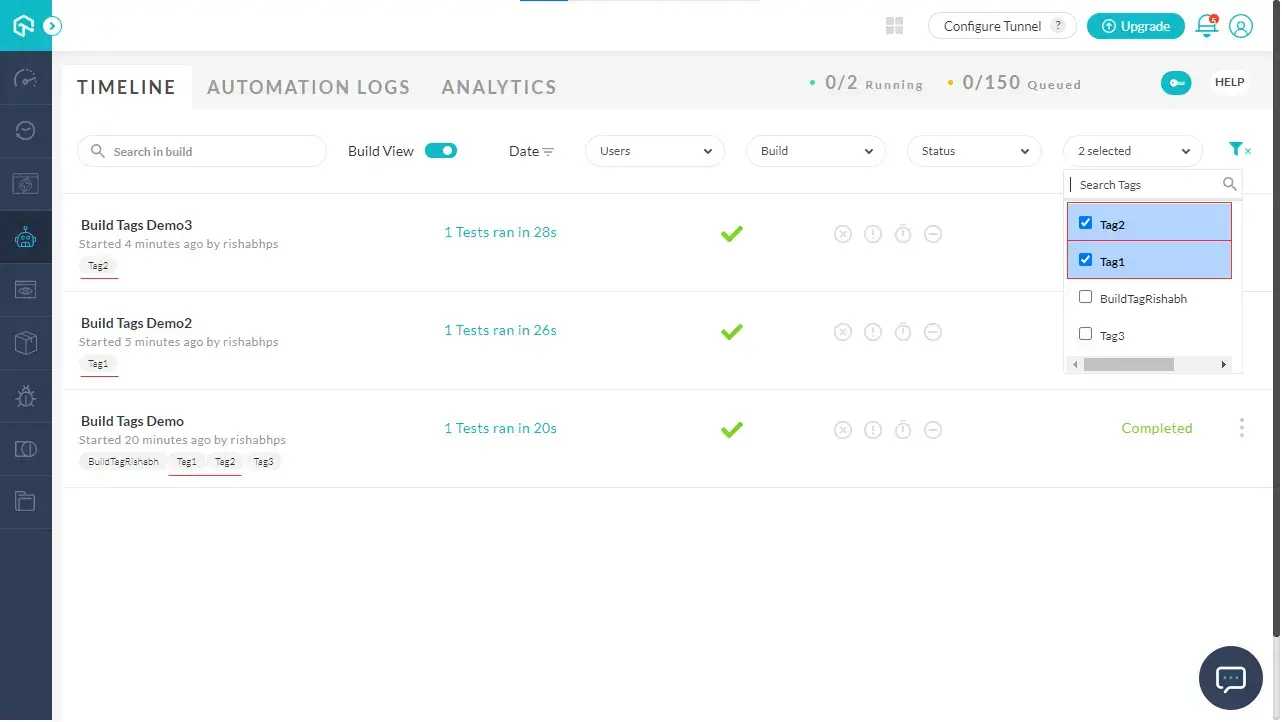1282x722 pixels.
Task: Toggle the Build View switch
Action: click(441, 151)
